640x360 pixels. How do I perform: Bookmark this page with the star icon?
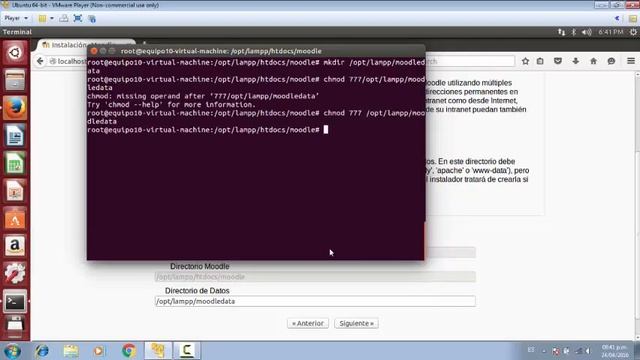click(525, 61)
